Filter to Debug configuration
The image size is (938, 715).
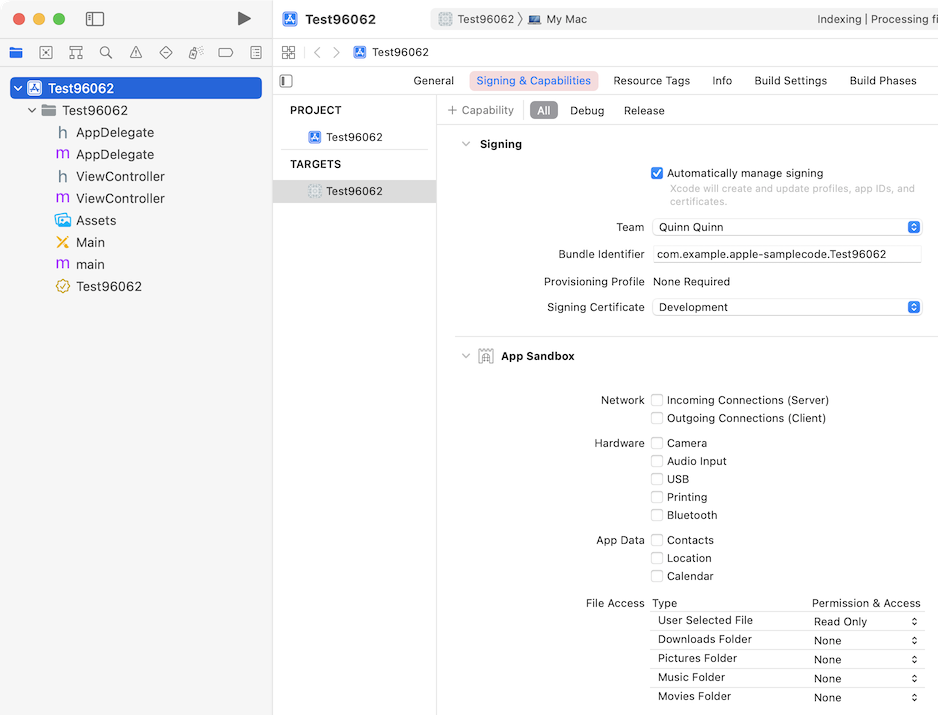click(587, 111)
